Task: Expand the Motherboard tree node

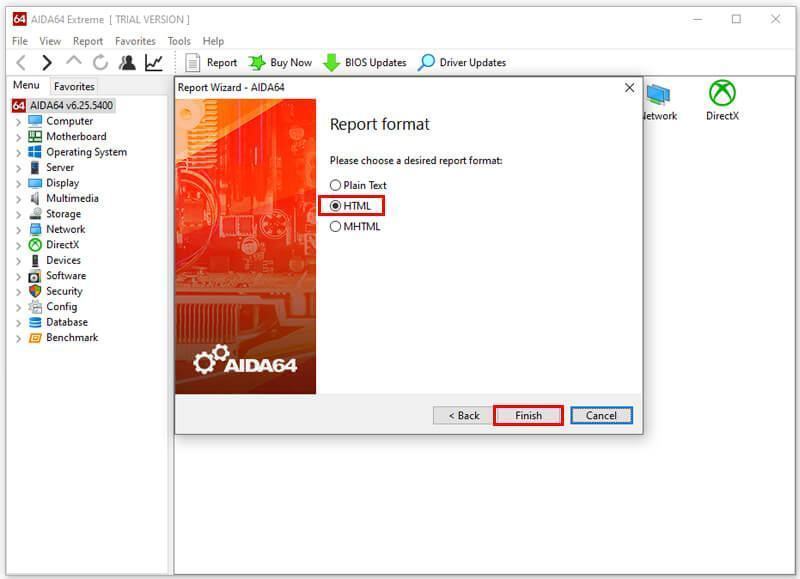Action: 18,137
